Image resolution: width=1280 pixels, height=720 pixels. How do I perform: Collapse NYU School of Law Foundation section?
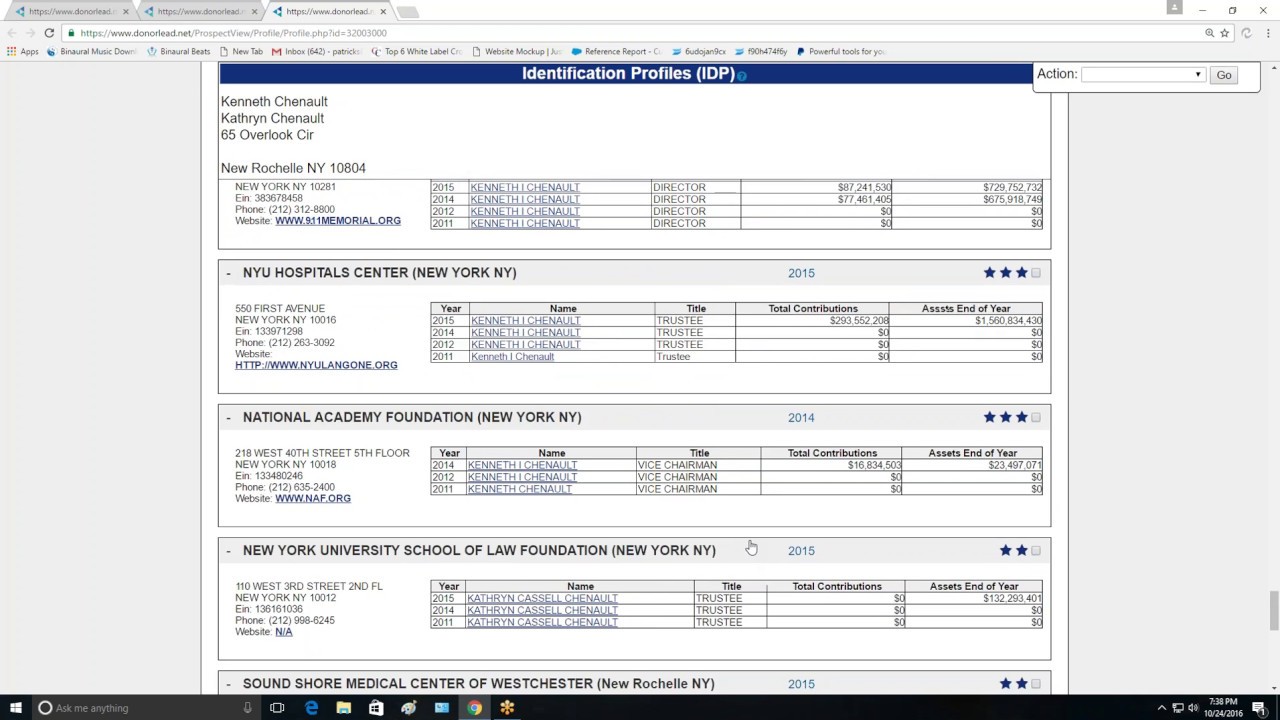click(228, 551)
